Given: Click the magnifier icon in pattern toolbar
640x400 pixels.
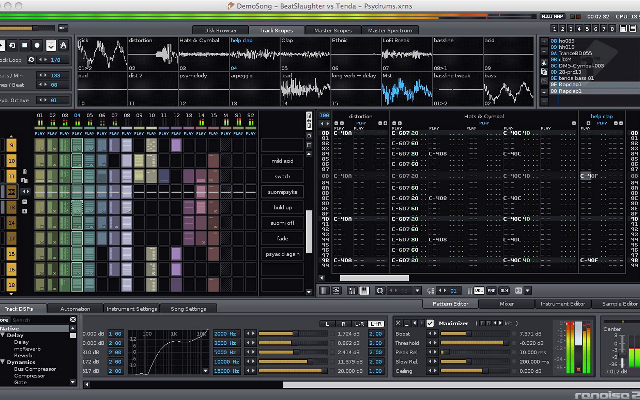Looking at the screenshot, I should coord(380,291).
